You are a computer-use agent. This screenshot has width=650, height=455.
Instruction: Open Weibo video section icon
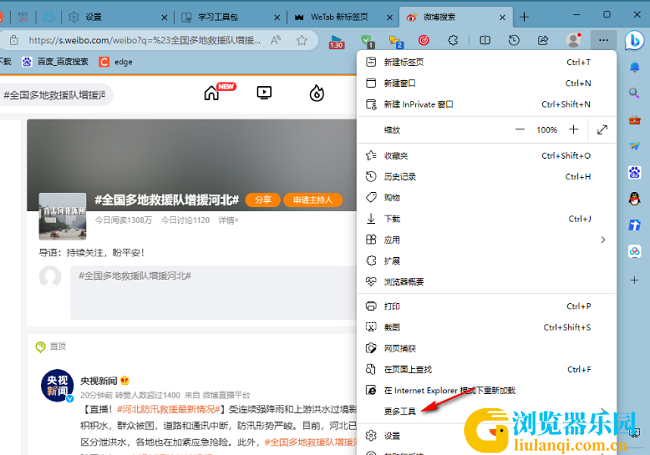tap(264, 92)
